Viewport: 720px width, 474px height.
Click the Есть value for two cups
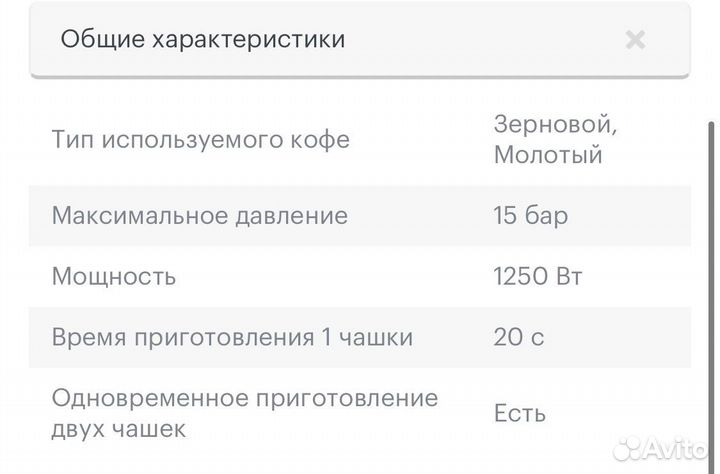point(520,413)
